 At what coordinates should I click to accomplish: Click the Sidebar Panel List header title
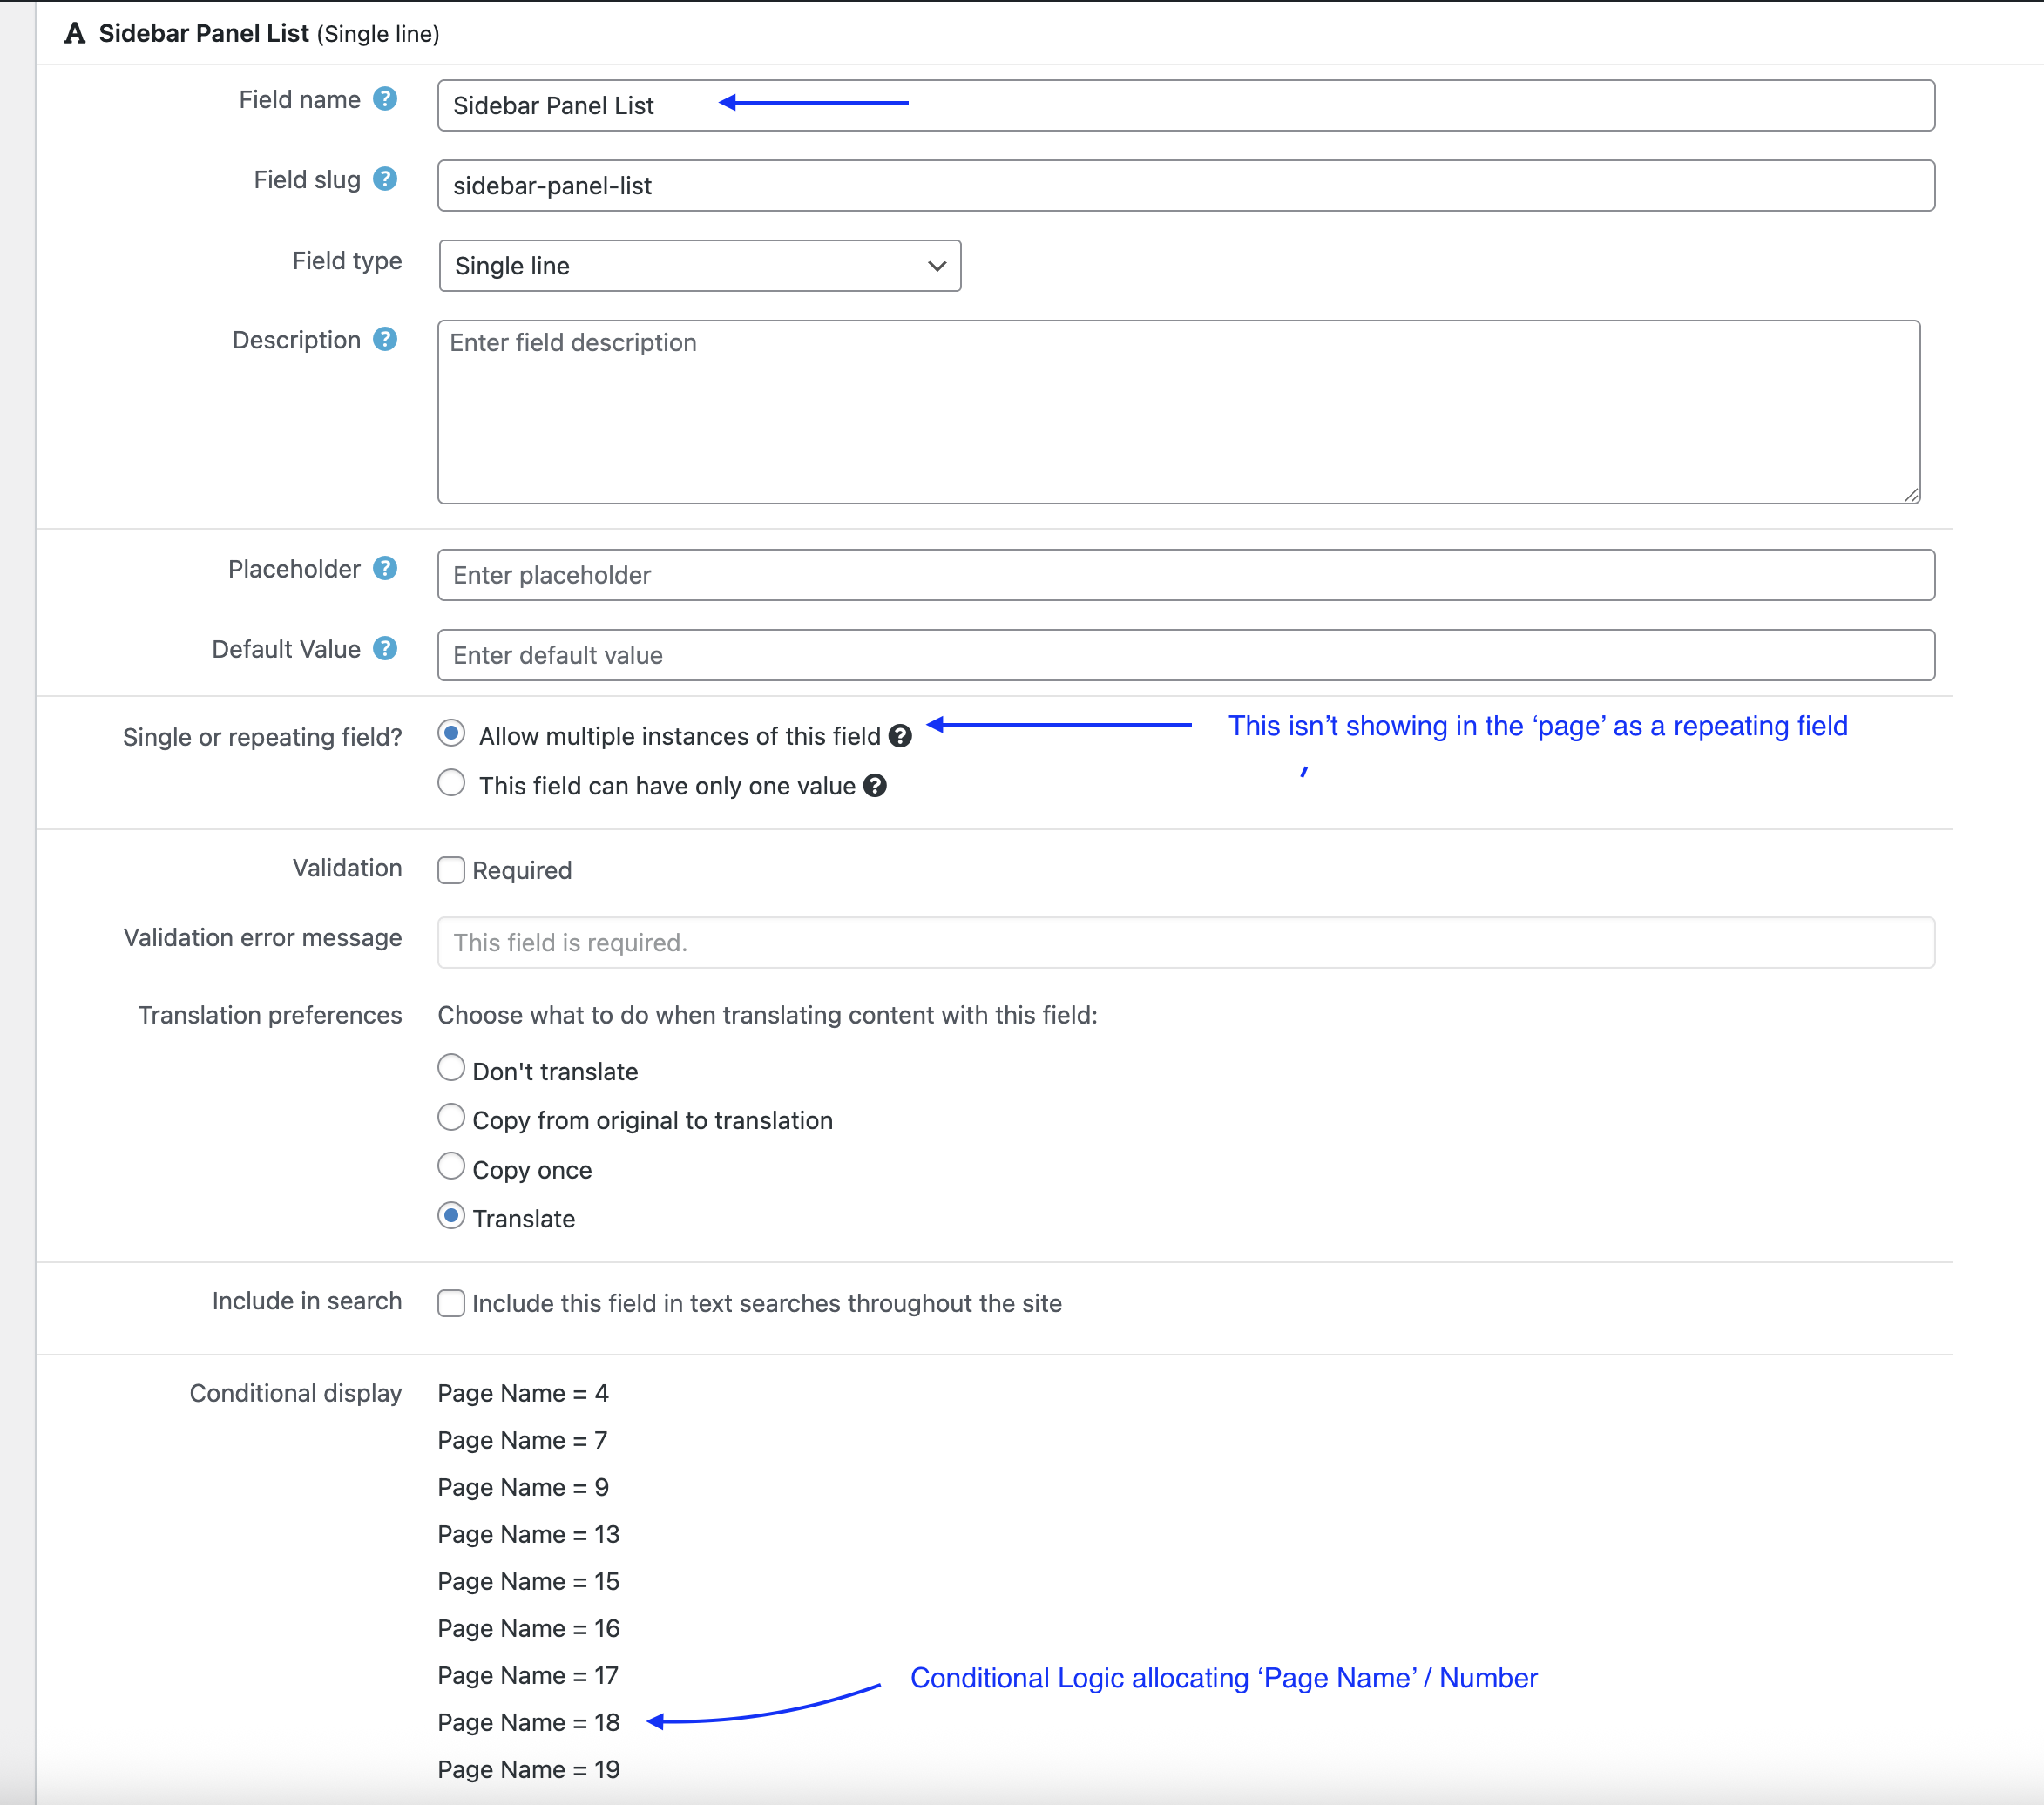[204, 34]
